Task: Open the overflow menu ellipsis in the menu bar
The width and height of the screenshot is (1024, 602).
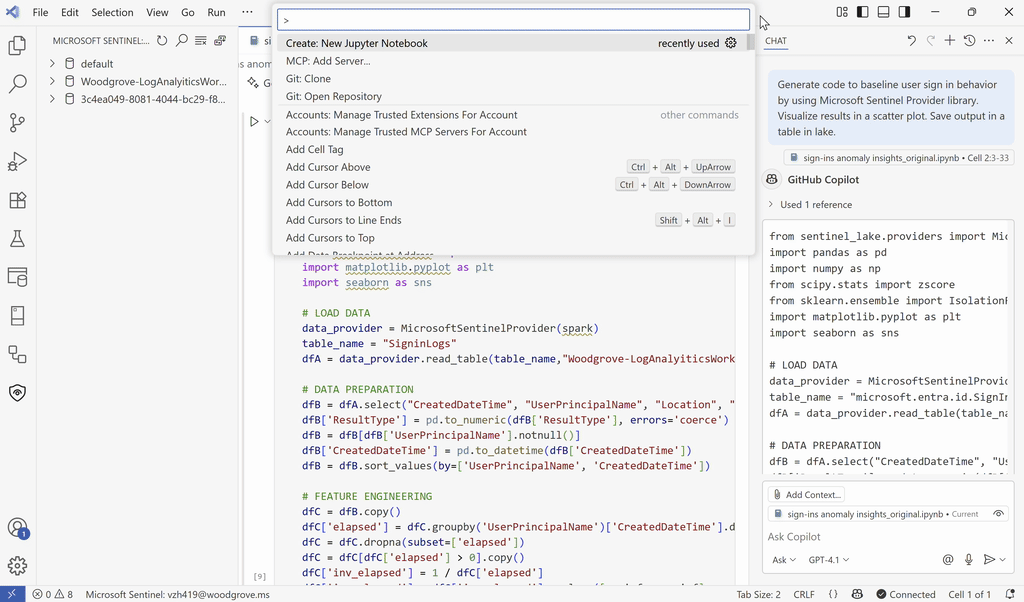Action: (247, 12)
